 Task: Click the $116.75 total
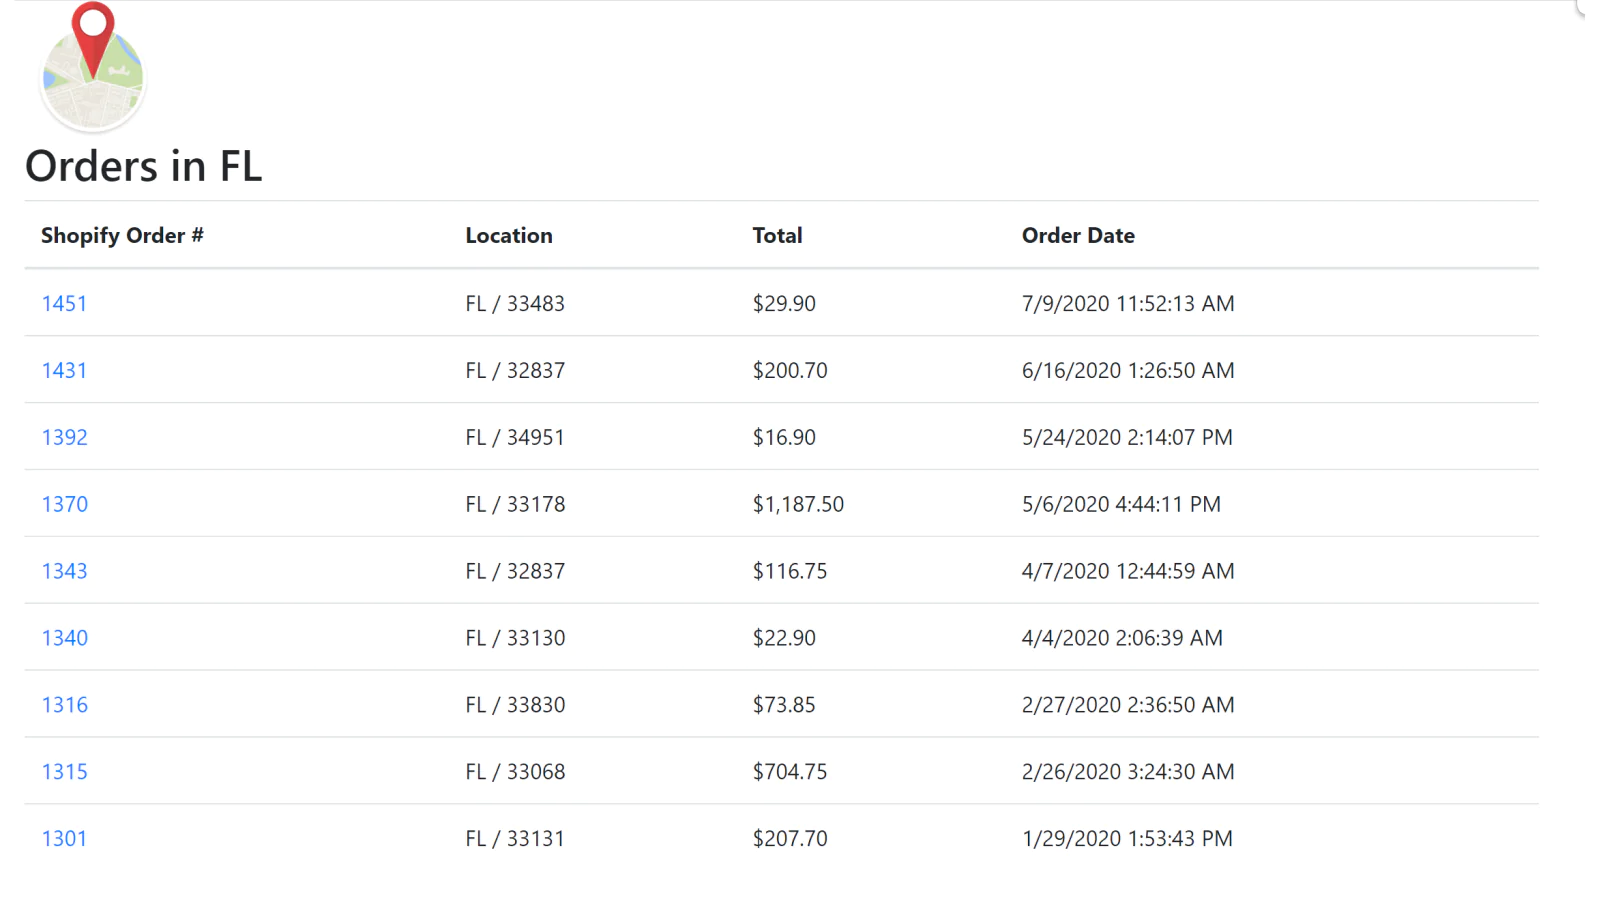790,571
